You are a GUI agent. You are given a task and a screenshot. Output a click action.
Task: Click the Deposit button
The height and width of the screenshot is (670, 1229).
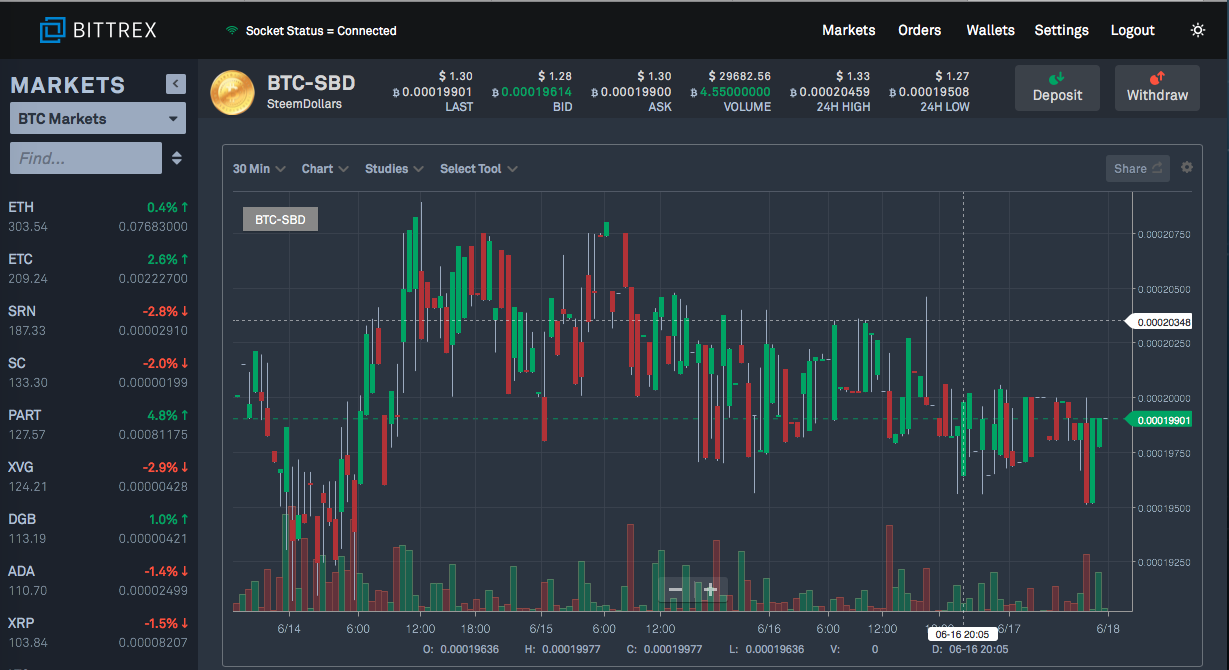pos(1057,88)
